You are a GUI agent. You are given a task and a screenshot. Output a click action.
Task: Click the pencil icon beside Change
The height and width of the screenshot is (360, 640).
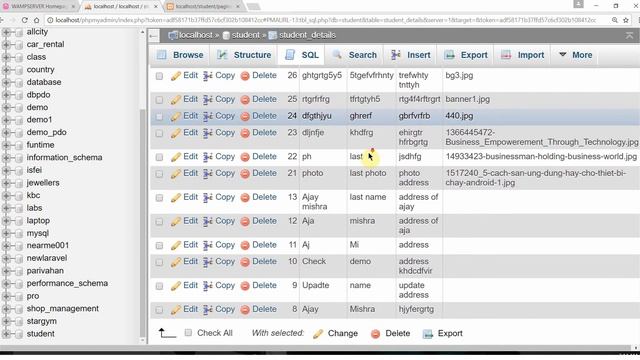pos(318,334)
